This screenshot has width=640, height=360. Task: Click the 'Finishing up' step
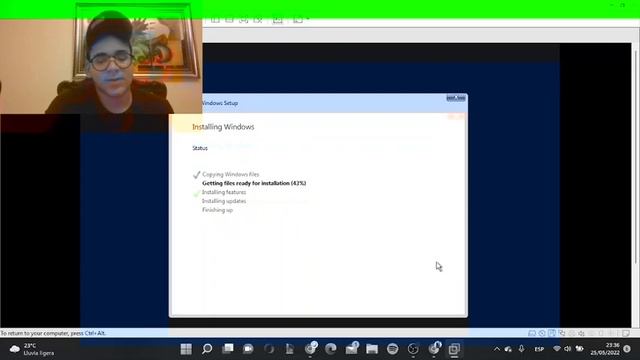tap(217, 210)
